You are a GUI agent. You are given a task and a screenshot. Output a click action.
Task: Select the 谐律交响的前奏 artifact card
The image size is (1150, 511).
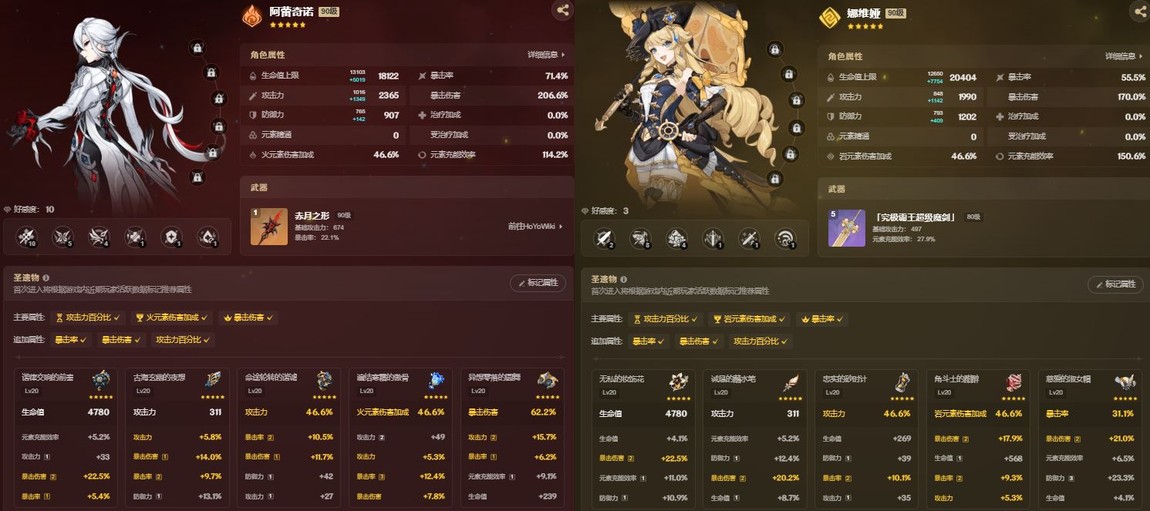click(x=66, y=439)
